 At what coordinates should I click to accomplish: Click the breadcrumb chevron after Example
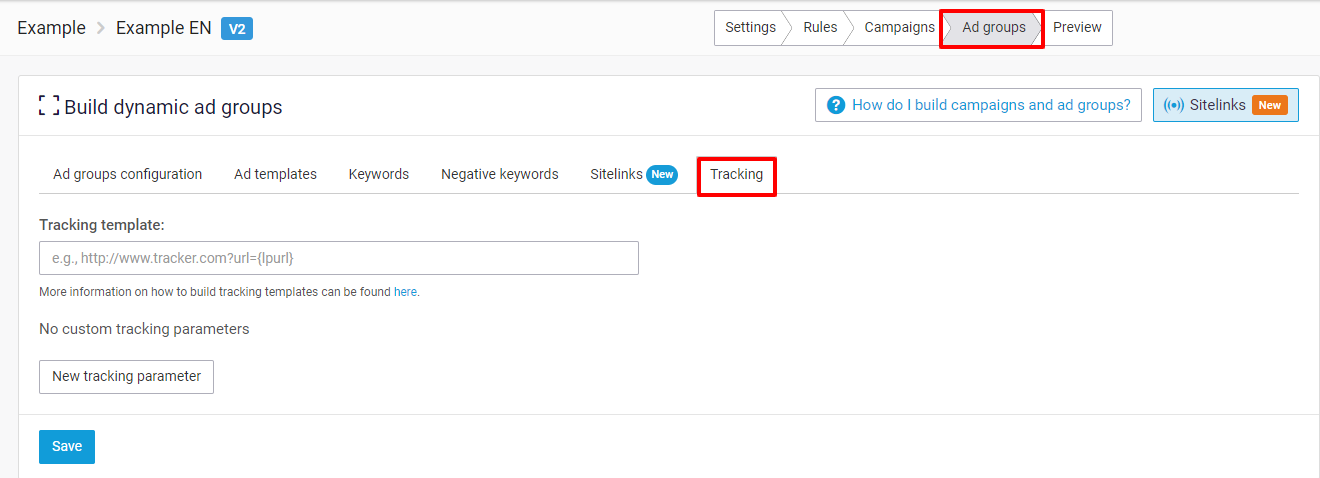[101, 28]
